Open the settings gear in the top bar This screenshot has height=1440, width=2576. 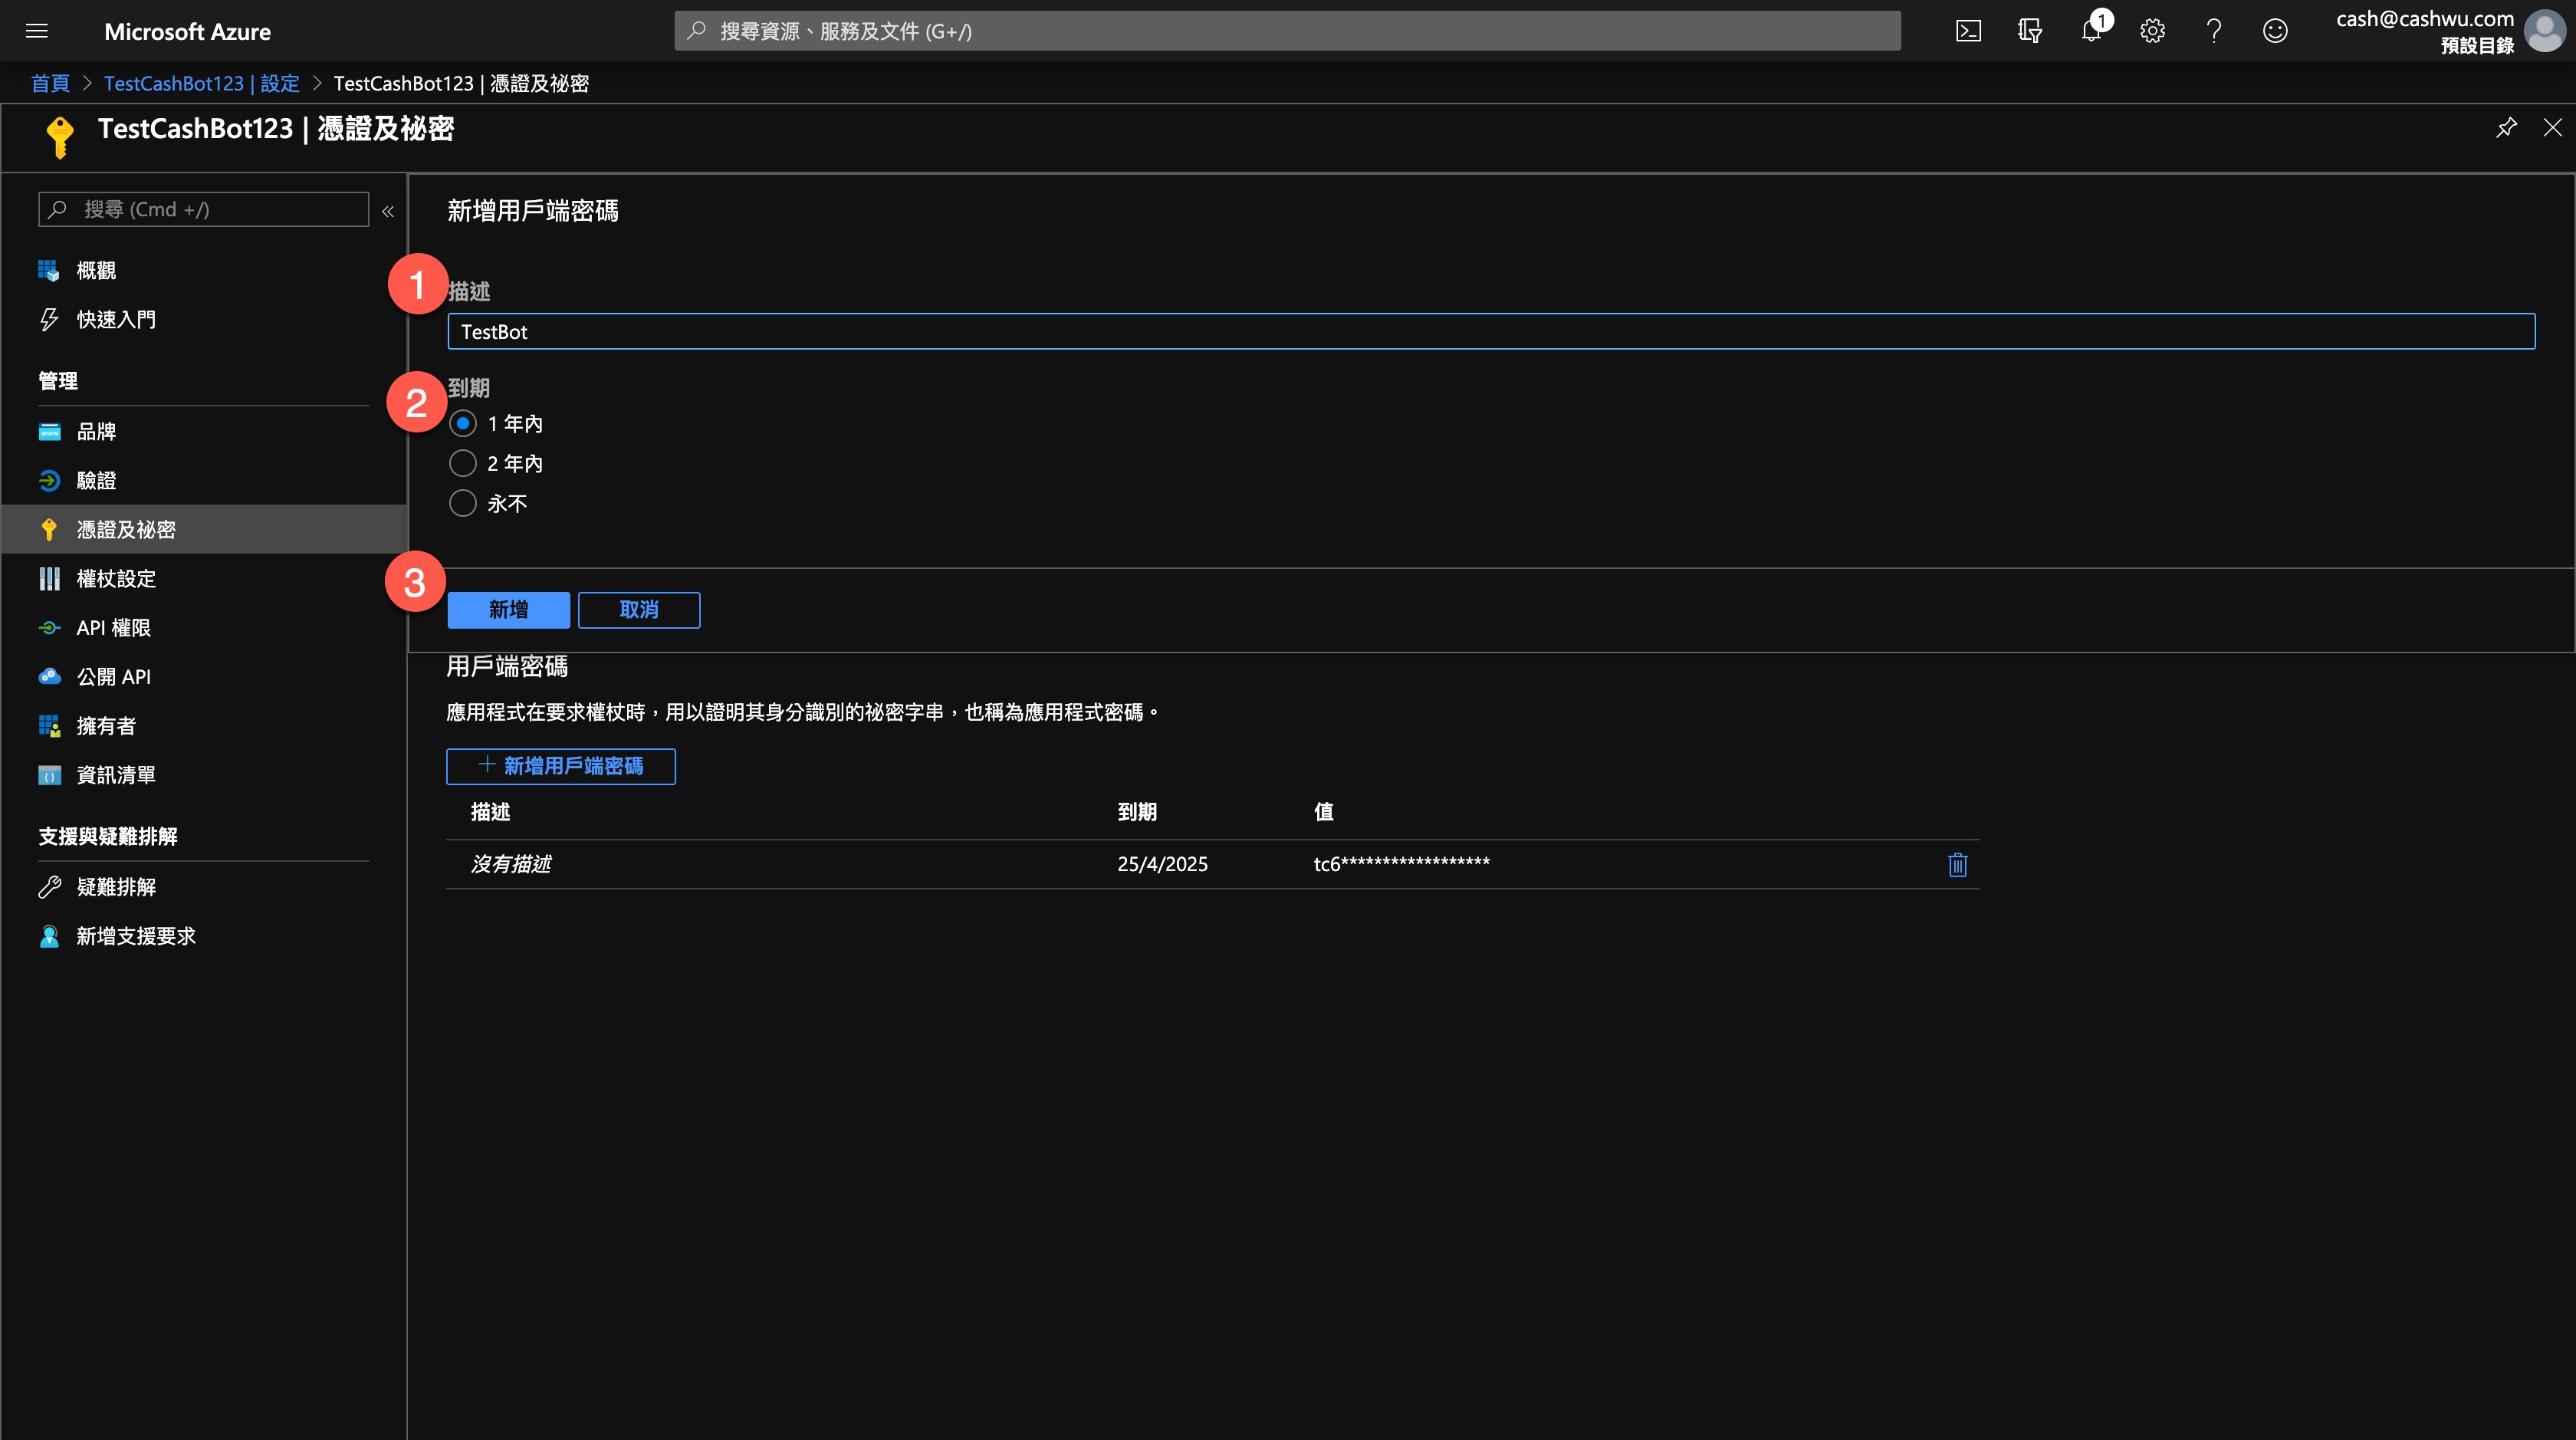tap(2152, 31)
